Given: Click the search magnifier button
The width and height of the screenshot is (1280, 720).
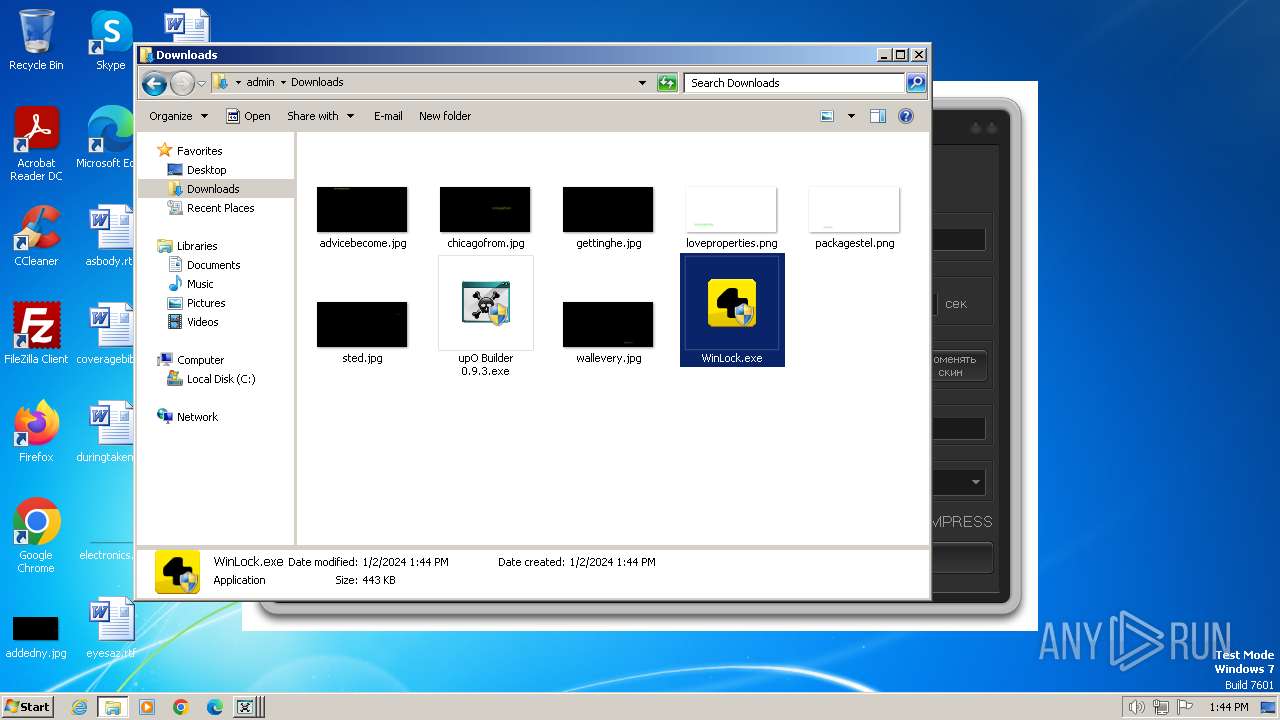Looking at the screenshot, I should coord(915,83).
